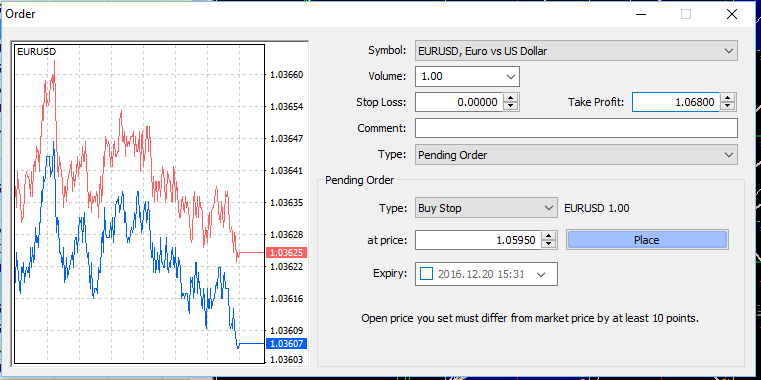Focus the Comment text field
The width and height of the screenshot is (761, 380).
tap(576, 128)
